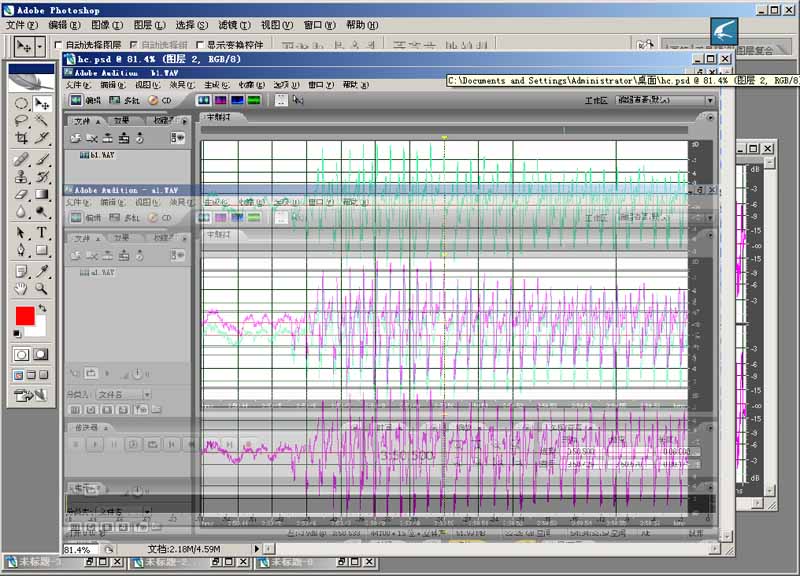The height and width of the screenshot is (576, 800).
Task: Open the 编辑 menu in Photoshop
Action: pos(64,25)
